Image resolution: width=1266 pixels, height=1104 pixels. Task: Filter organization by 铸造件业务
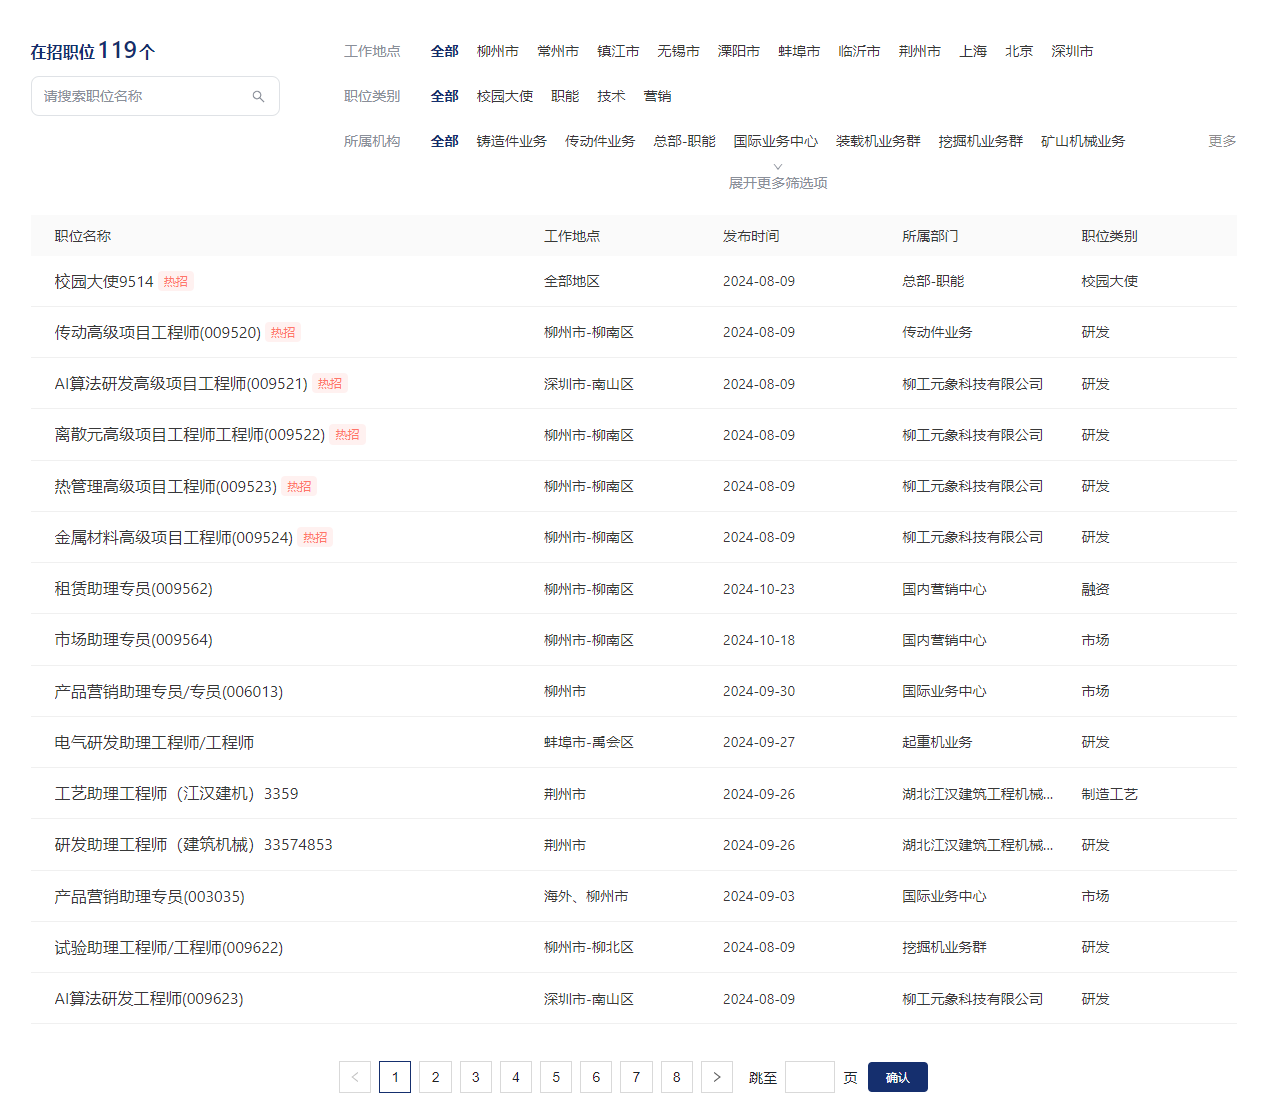pos(512,141)
